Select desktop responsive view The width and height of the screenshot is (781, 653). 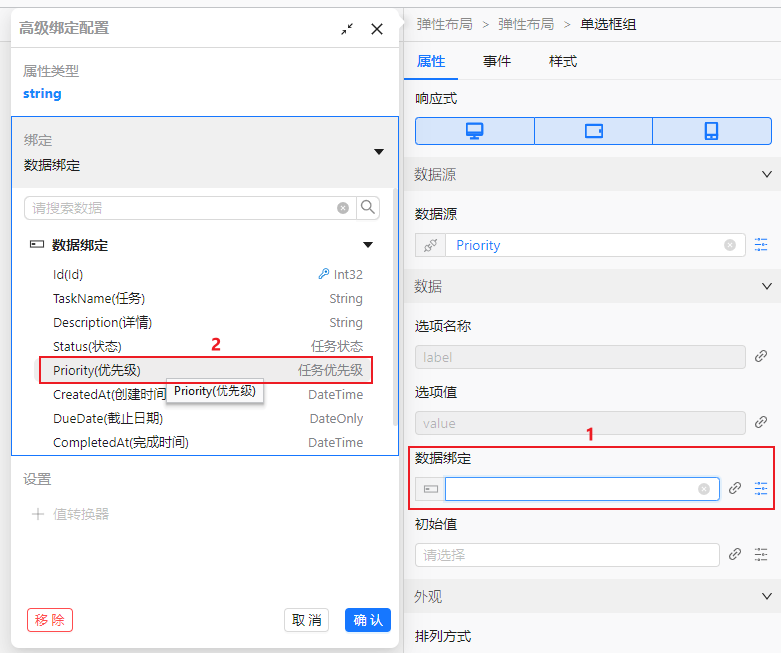pyautogui.click(x=475, y=131)
